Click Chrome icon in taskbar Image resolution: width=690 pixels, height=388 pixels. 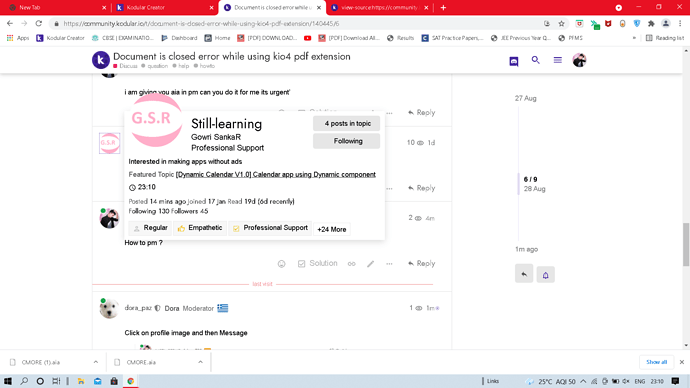[x=130, y=381]
